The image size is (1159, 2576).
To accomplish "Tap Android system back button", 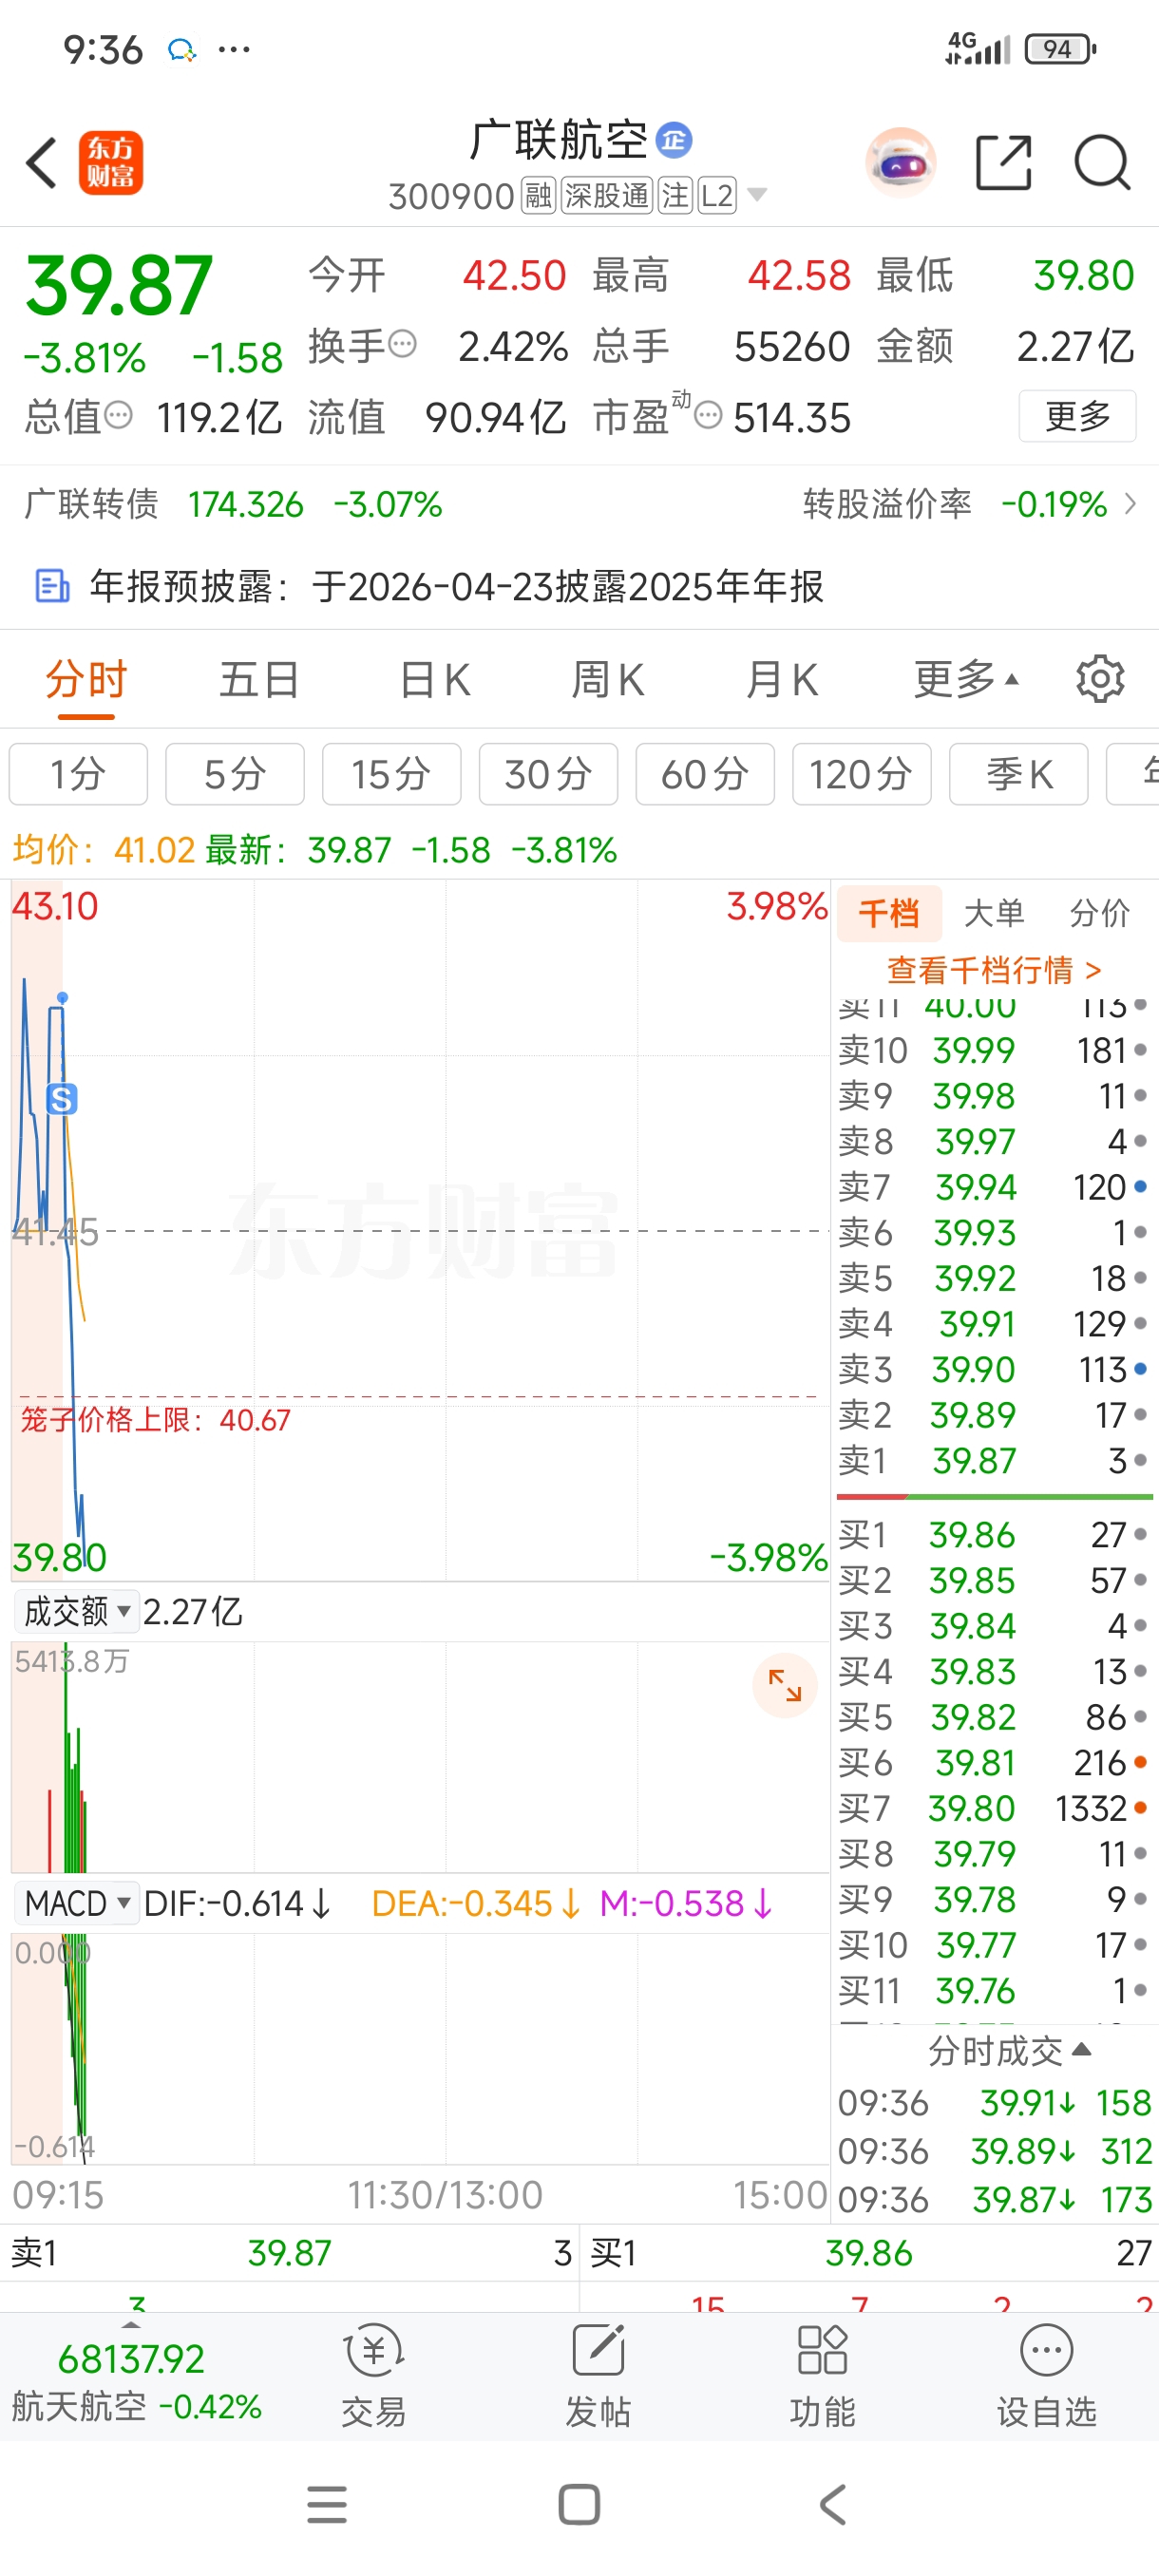I will [832, 2505].
